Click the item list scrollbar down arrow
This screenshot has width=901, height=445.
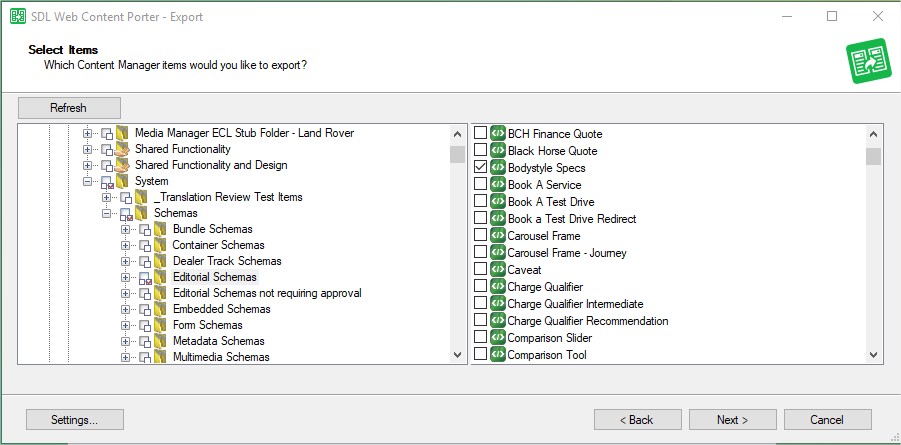pos(873,355)
